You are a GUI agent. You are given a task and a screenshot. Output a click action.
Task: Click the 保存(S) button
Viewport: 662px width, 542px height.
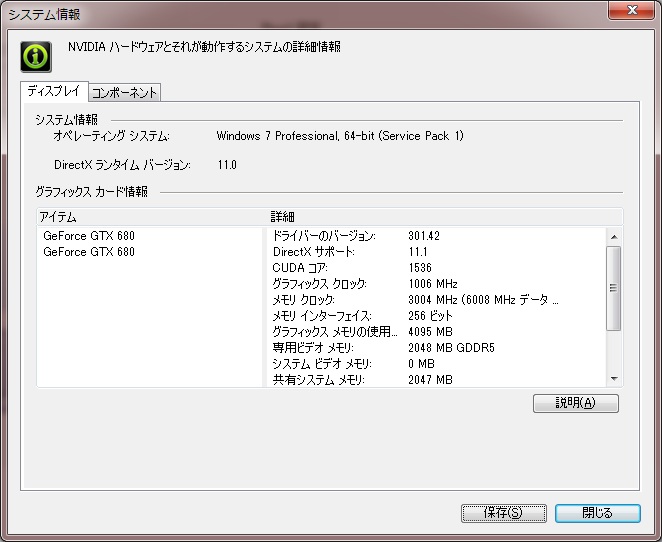504,513
